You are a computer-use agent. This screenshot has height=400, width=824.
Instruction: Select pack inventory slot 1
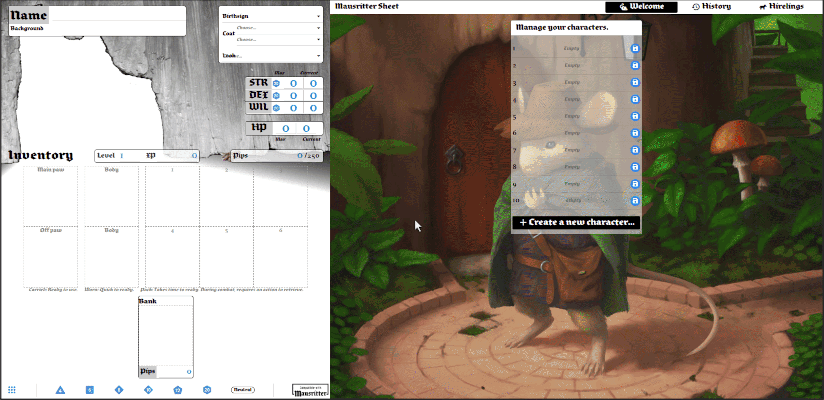[172, 197]
